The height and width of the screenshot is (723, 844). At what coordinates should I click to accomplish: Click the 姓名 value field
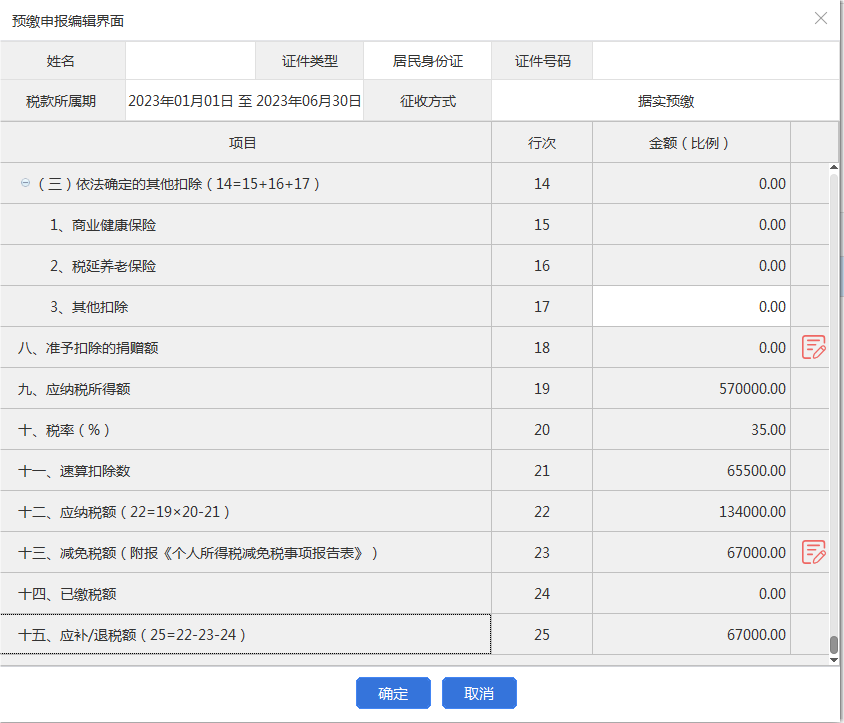(190, 61)
